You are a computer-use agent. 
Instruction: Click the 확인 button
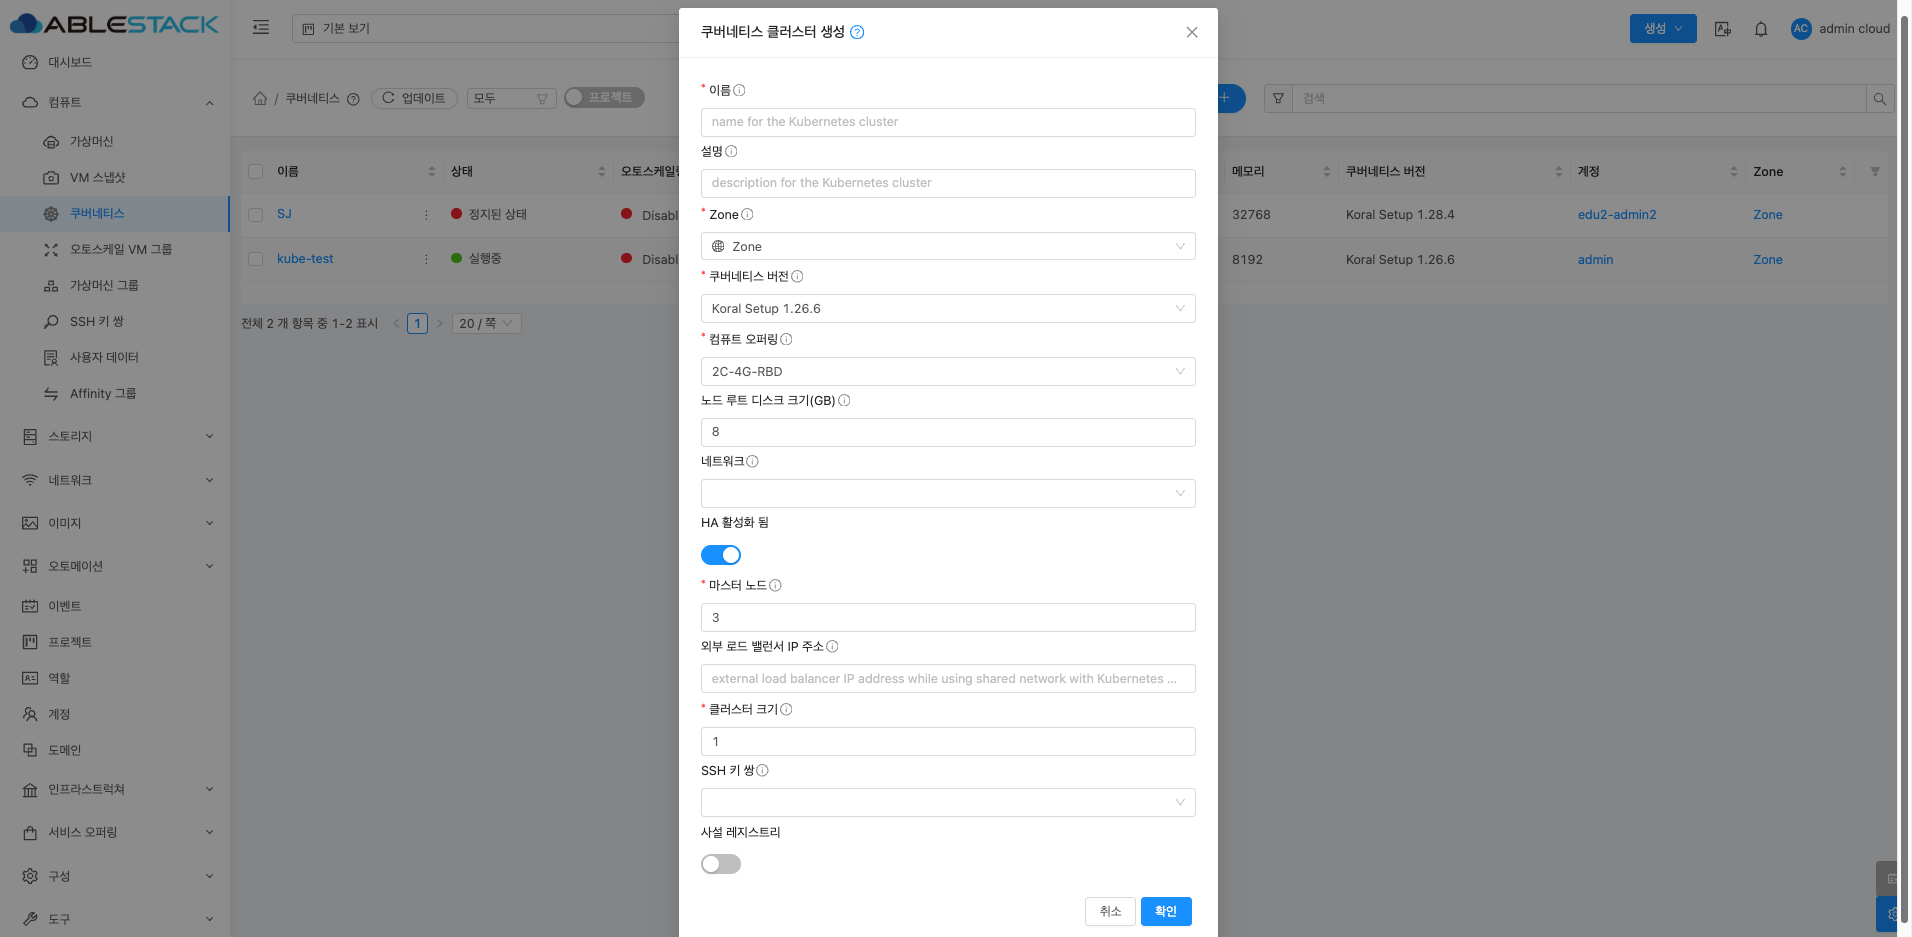(x=1166, y=911)
